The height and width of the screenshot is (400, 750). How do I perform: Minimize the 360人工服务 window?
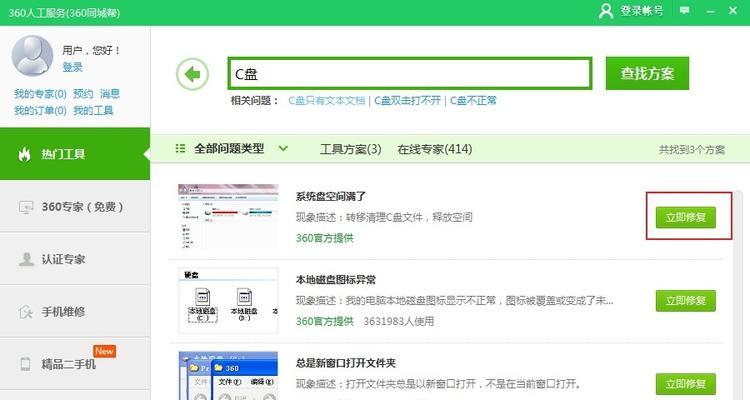pyautogui.click(x=710, y=11)
